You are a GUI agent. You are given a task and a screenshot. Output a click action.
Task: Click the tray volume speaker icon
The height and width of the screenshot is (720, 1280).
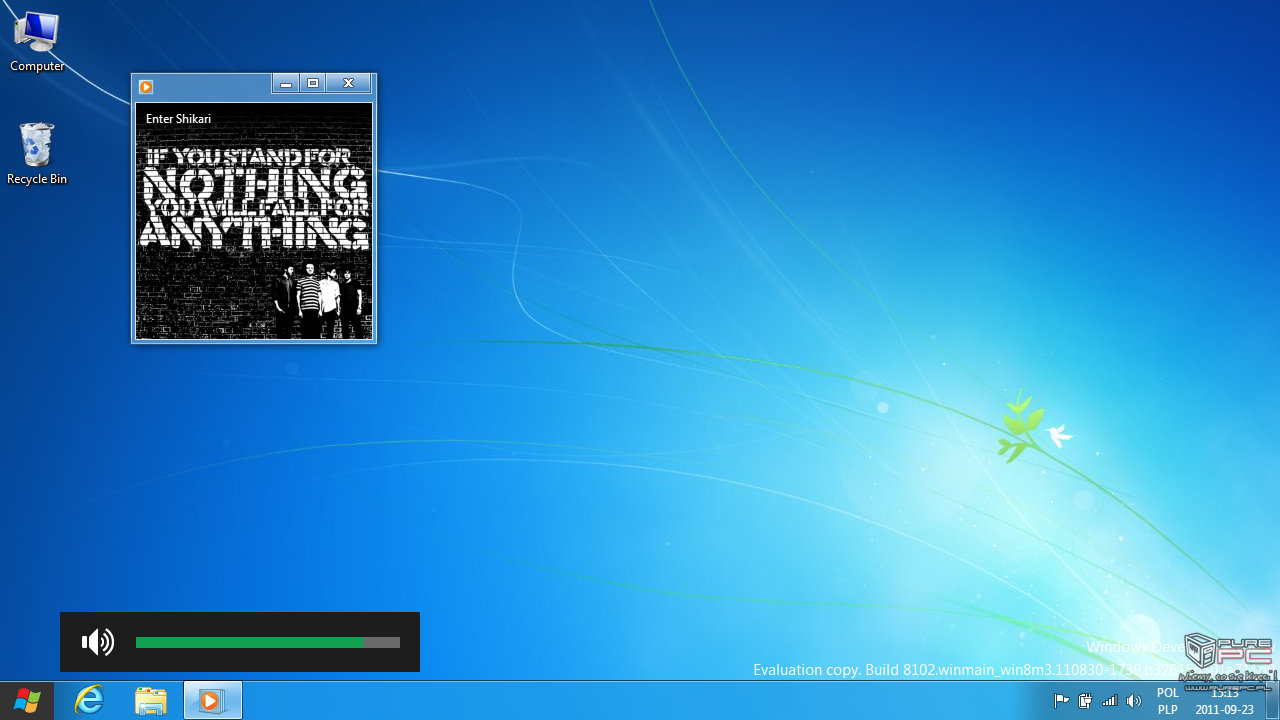coord(1134,701)
